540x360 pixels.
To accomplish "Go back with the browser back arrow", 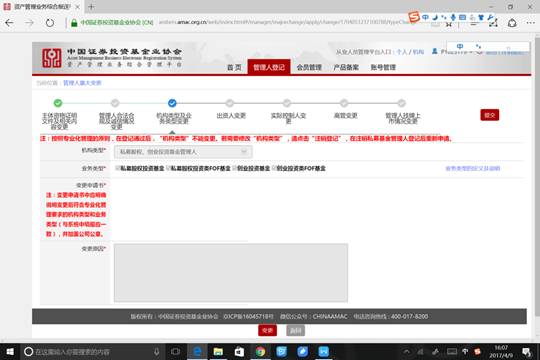I will (x=9, y=23).
